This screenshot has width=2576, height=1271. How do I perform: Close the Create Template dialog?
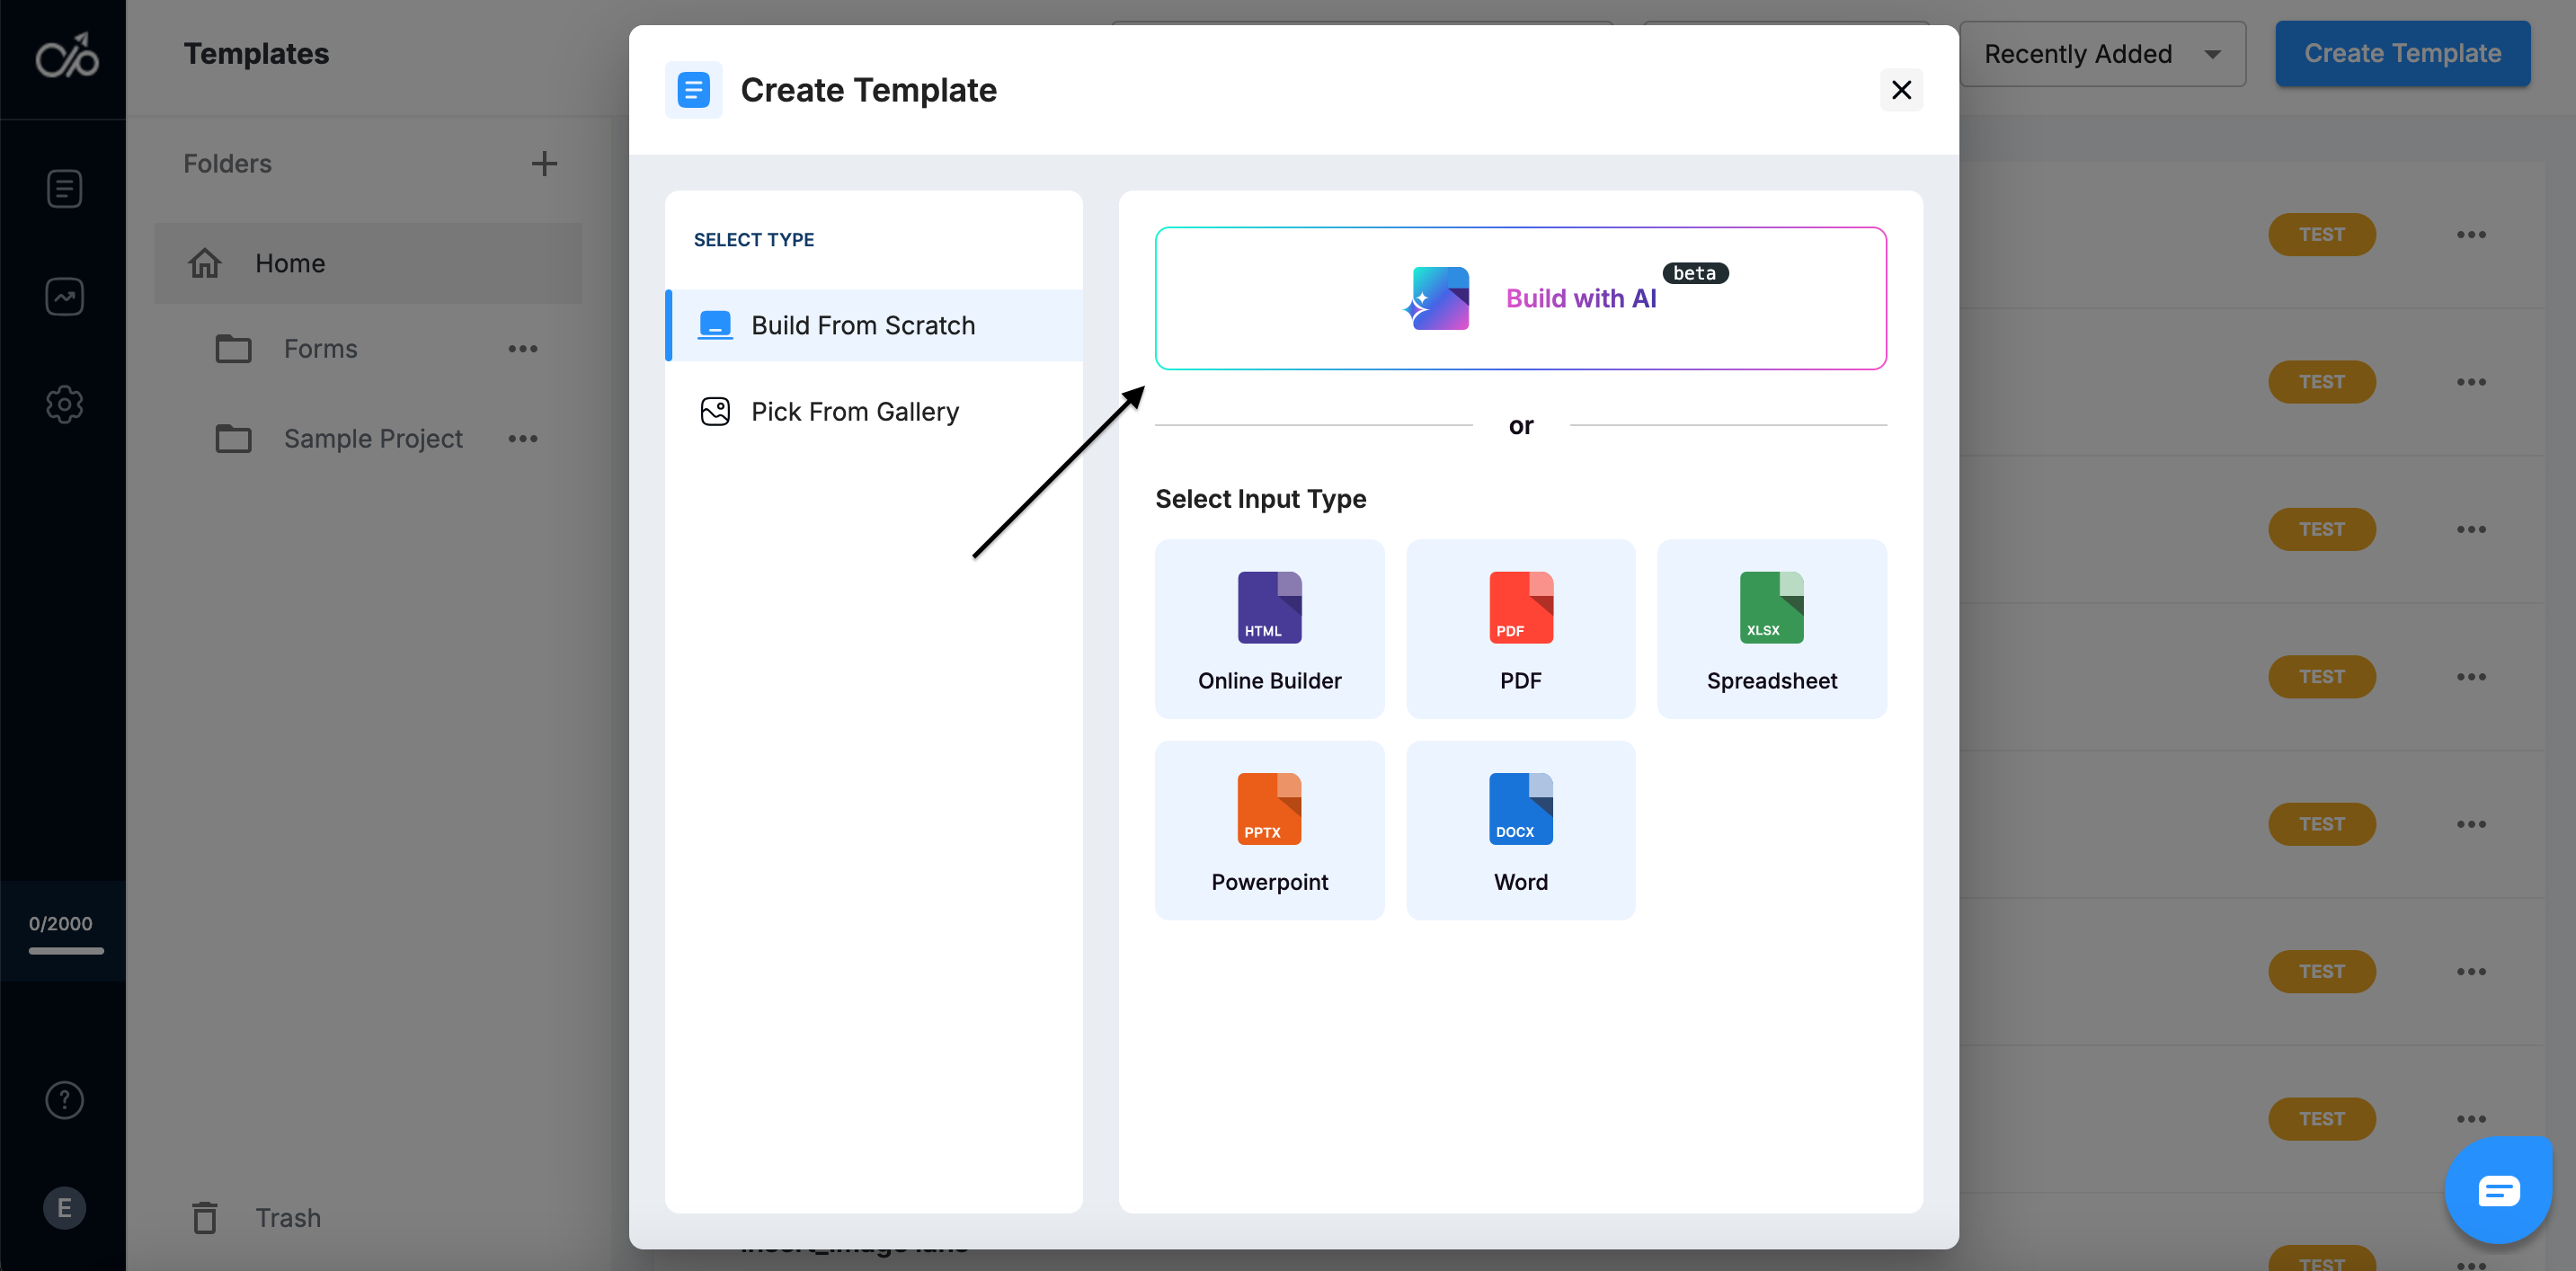pyautogui.click(x=1901, y=90)
